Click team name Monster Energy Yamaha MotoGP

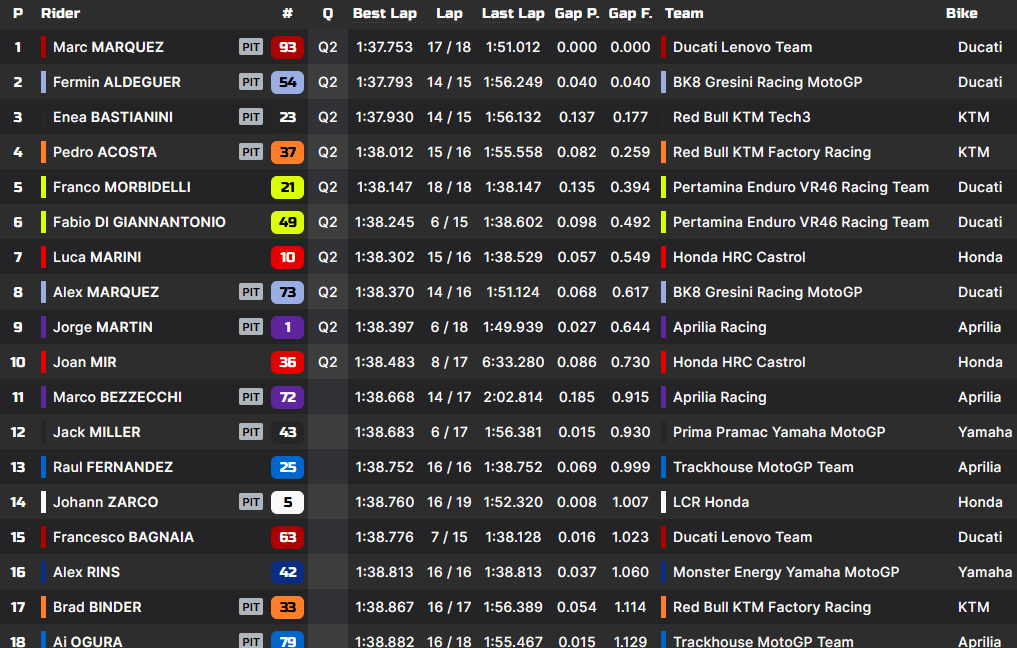pos(786,573)
